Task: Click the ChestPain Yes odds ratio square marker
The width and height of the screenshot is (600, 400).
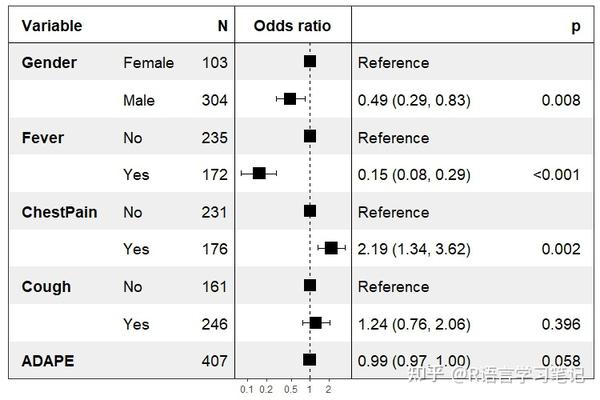Action: click(331, 248)
